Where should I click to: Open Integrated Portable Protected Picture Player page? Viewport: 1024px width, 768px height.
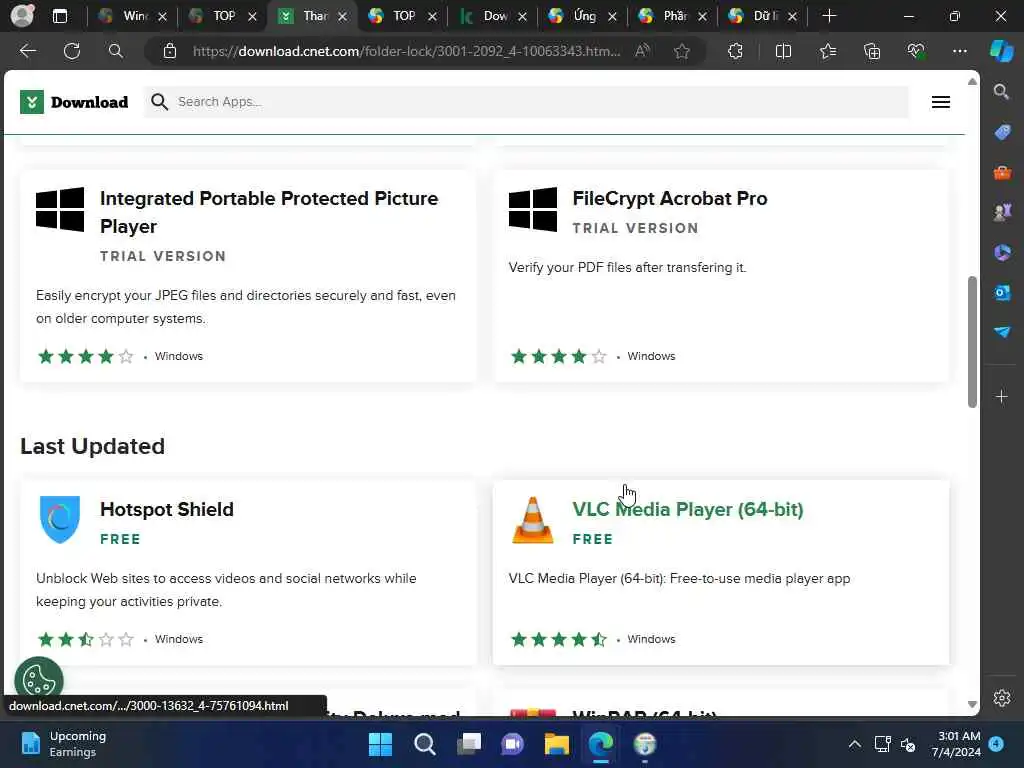(269, 212)
